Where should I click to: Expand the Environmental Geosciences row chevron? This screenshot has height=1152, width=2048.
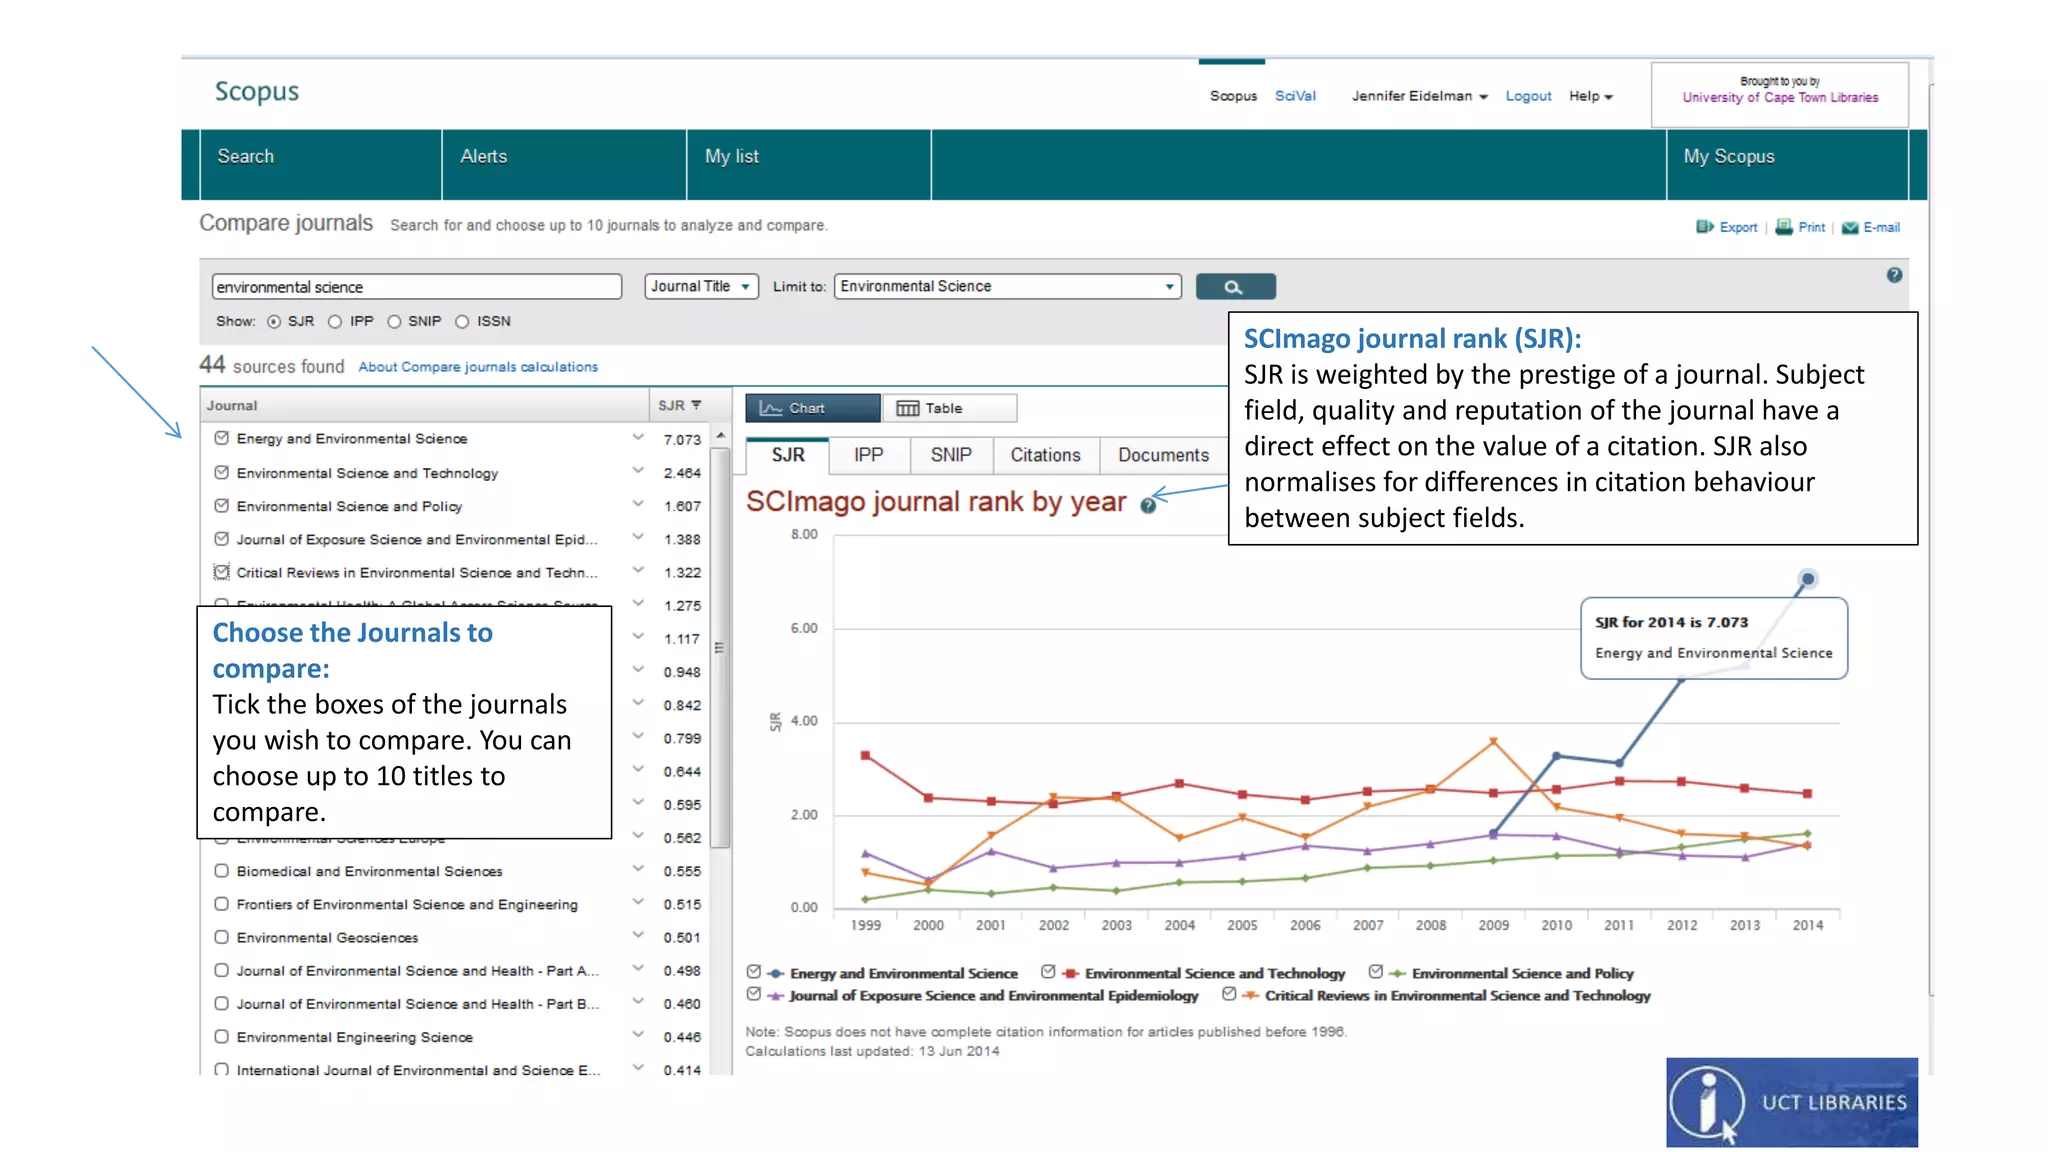[638, 935]
